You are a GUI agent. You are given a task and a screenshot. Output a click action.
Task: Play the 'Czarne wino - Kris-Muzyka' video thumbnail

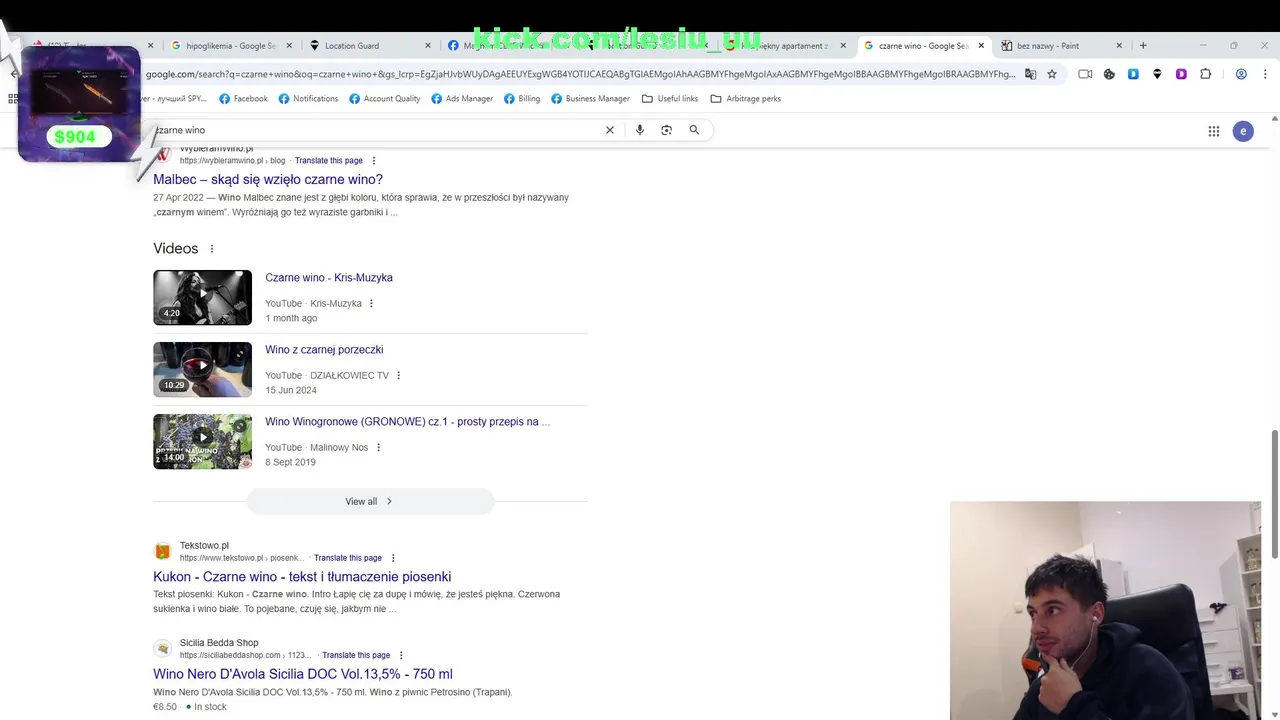coord(202,297)
